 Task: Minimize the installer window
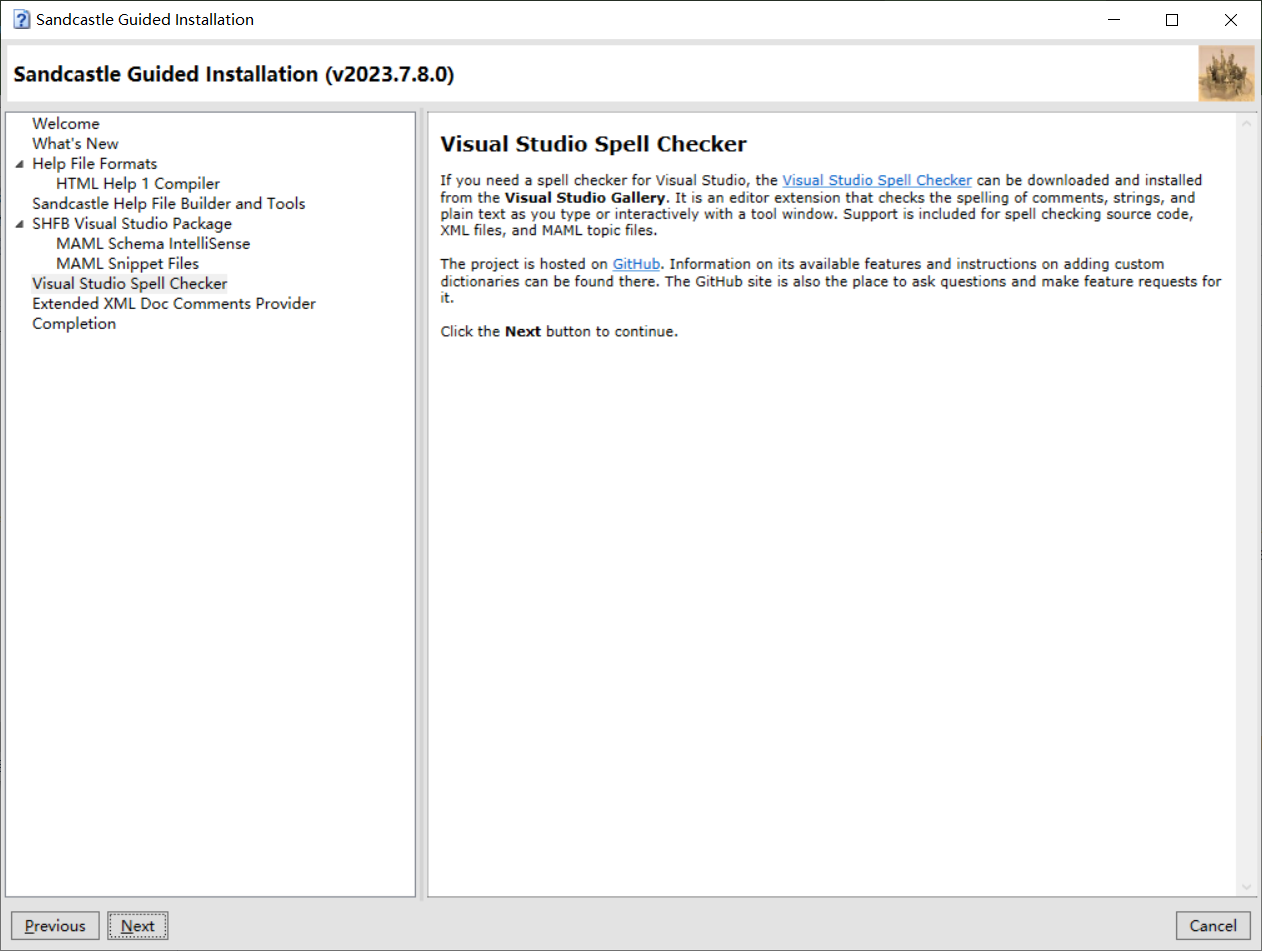1115,20
